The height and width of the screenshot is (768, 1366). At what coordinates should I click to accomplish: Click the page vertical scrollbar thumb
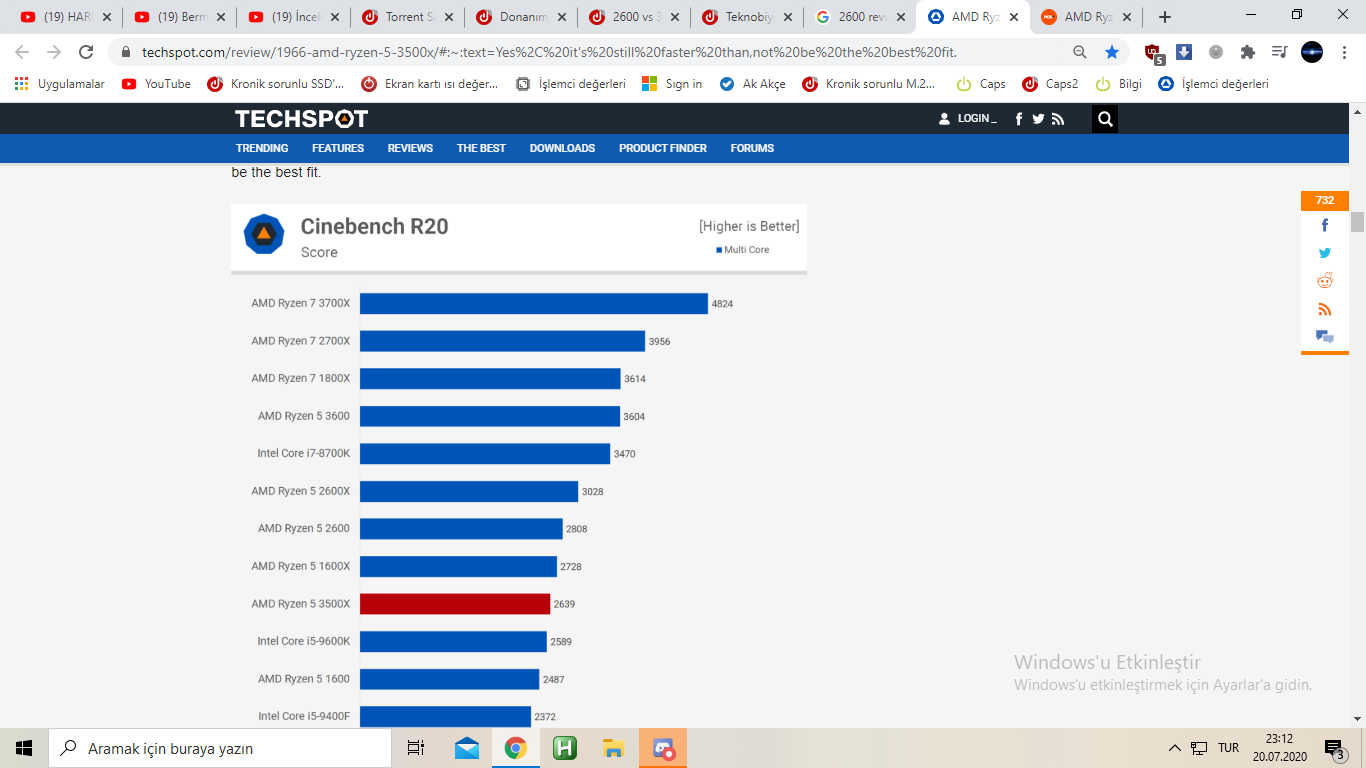tap(1357, 222)
